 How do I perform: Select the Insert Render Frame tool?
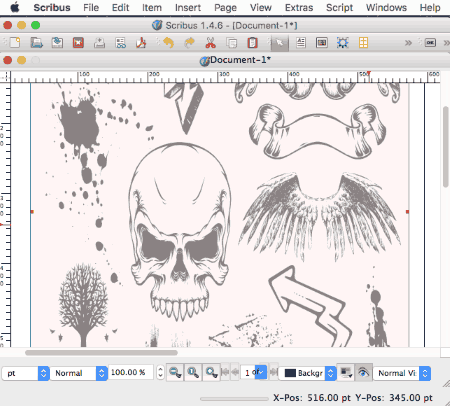coord(343,43)
